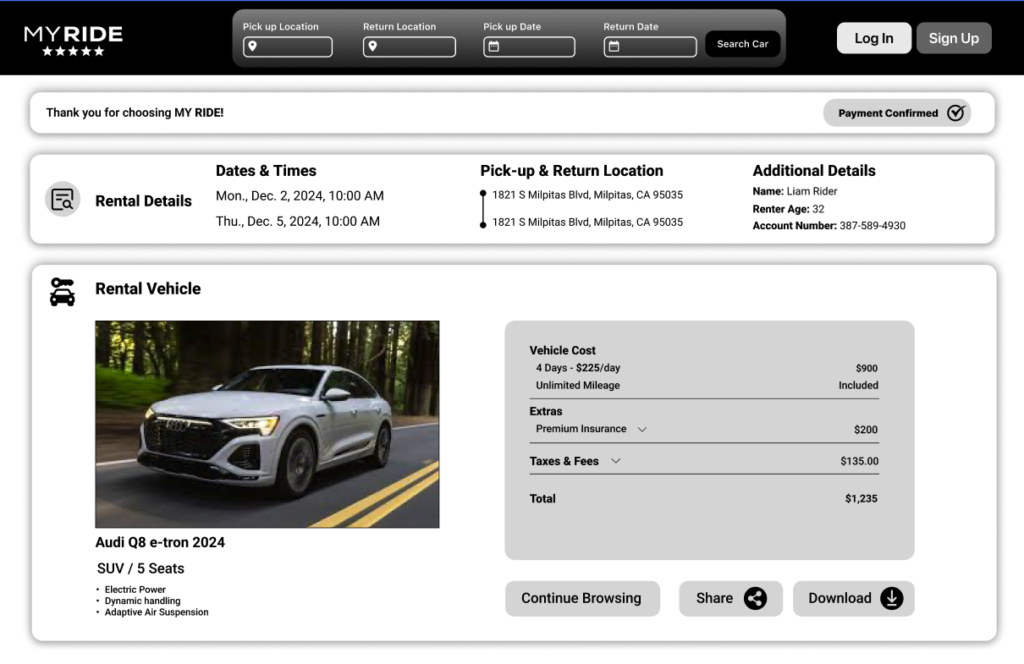
Task: Click Continue Browsing
Action: coord(581,598)
